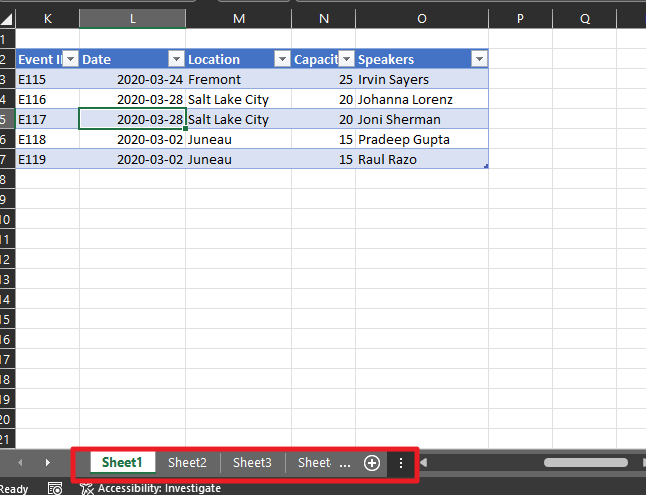The height and width of the screenshot is (495, 646).
Task: Select column P header
Action: tap(520, 19)
